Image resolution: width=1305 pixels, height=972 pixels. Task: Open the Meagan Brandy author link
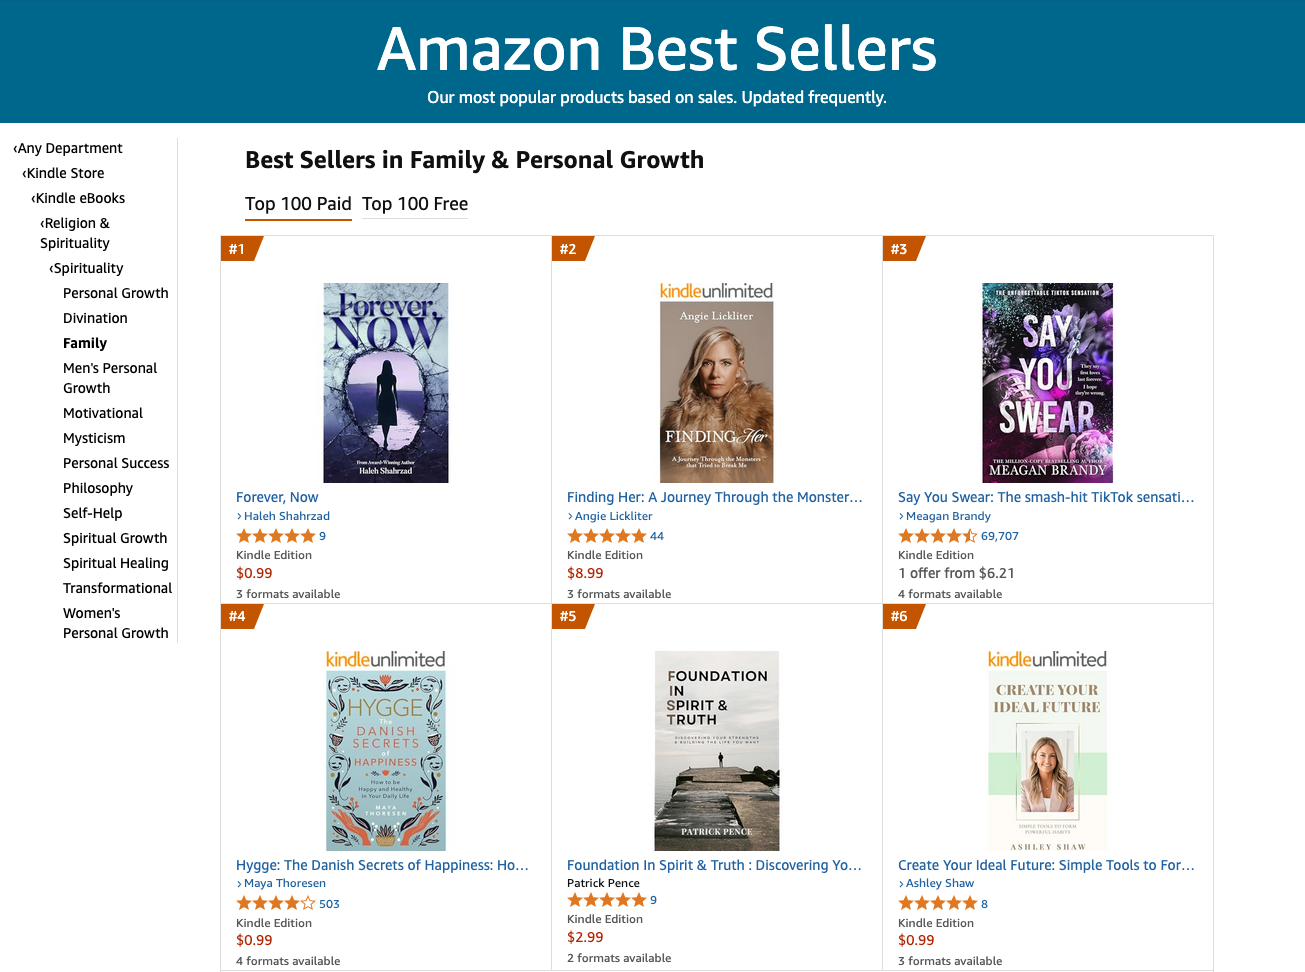pyautogui.click(x=948, y=516)
